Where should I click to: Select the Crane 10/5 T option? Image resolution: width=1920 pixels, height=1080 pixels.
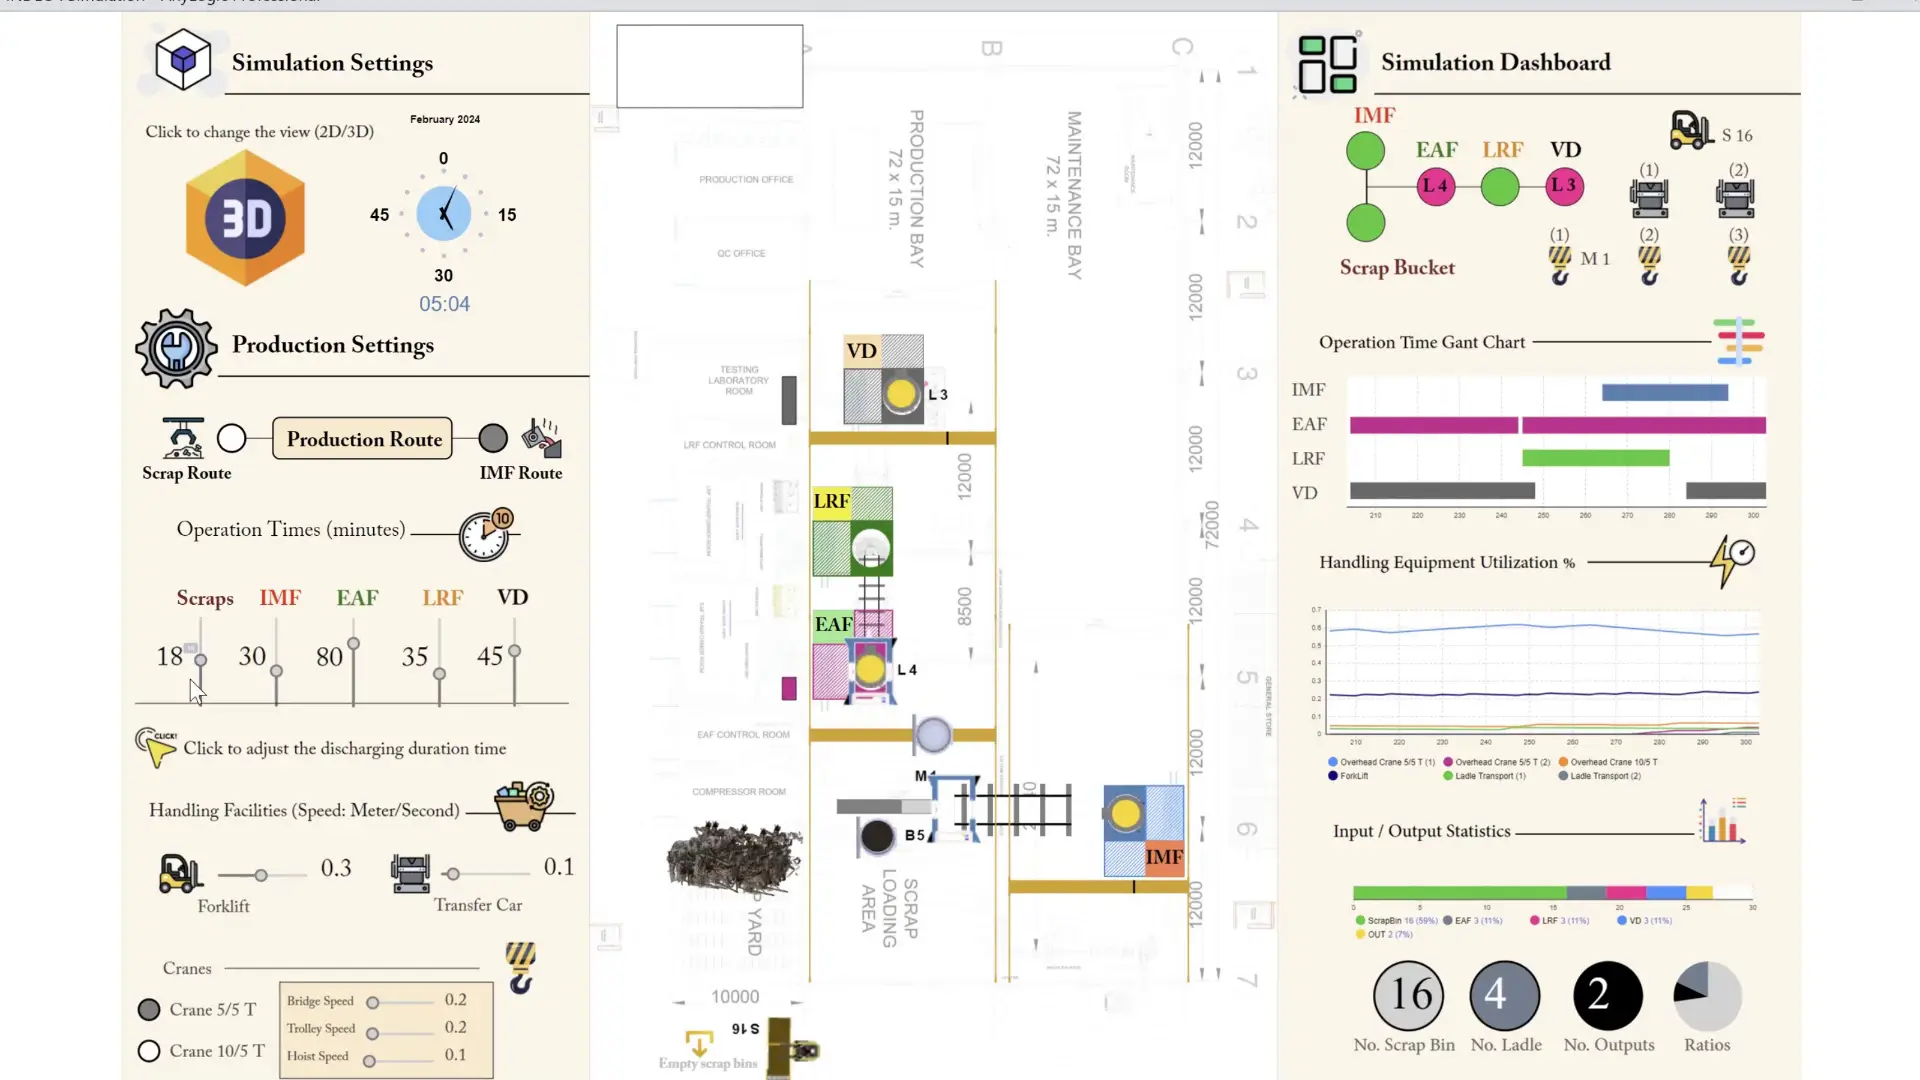click(x=149, y=1051)
